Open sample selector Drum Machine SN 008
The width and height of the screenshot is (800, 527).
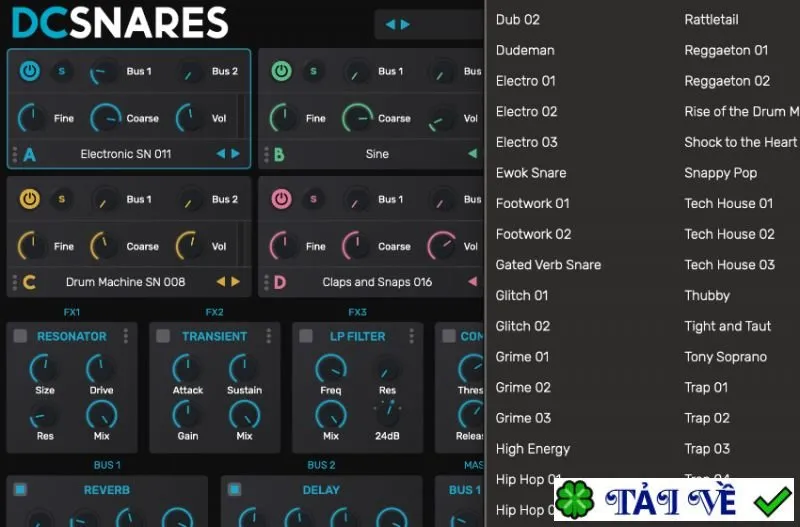(126, 282)
